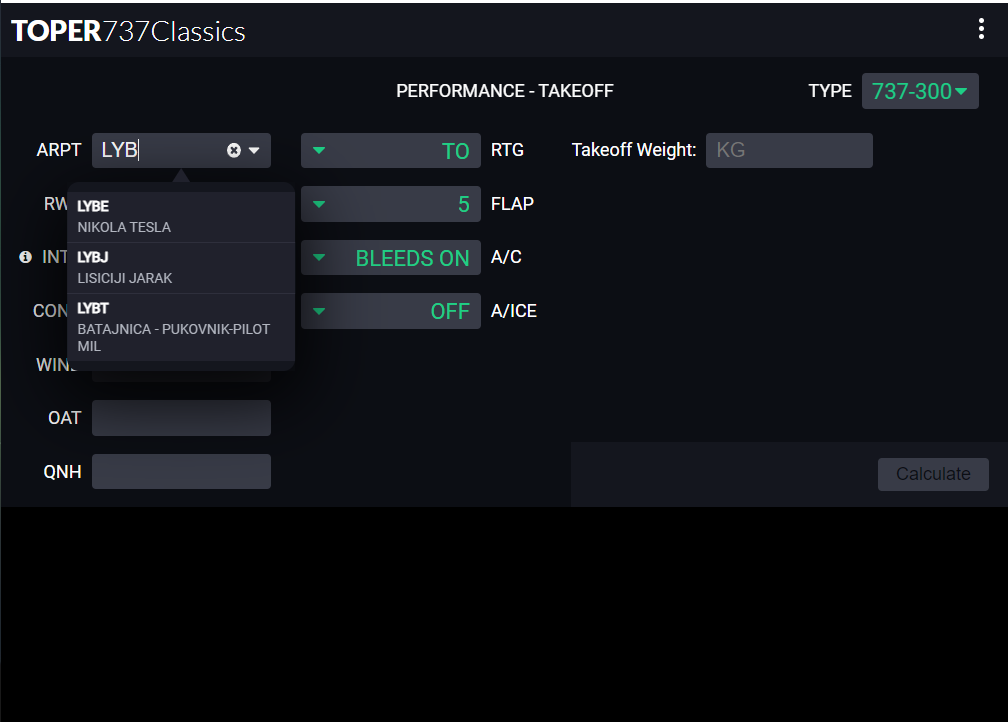Click the Takeoff Weight KG field

pyautogui.click(x=789, y=150)
